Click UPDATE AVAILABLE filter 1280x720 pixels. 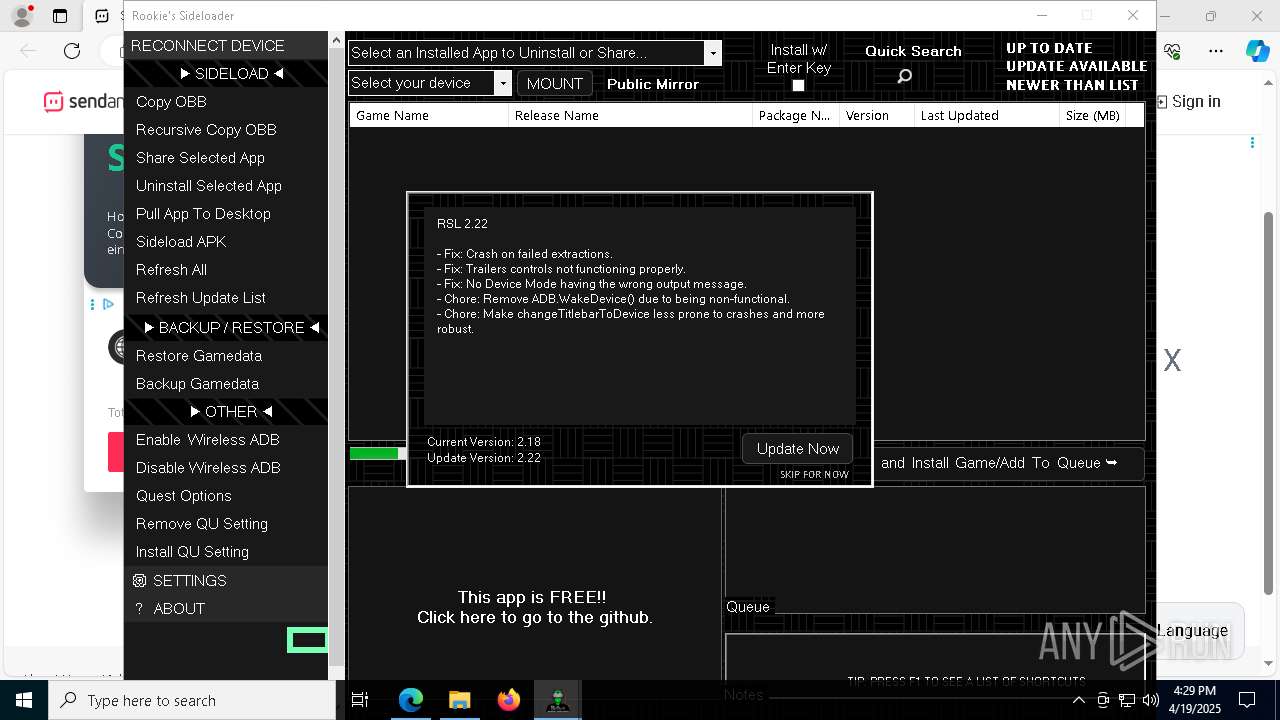tap(1076, 66)
